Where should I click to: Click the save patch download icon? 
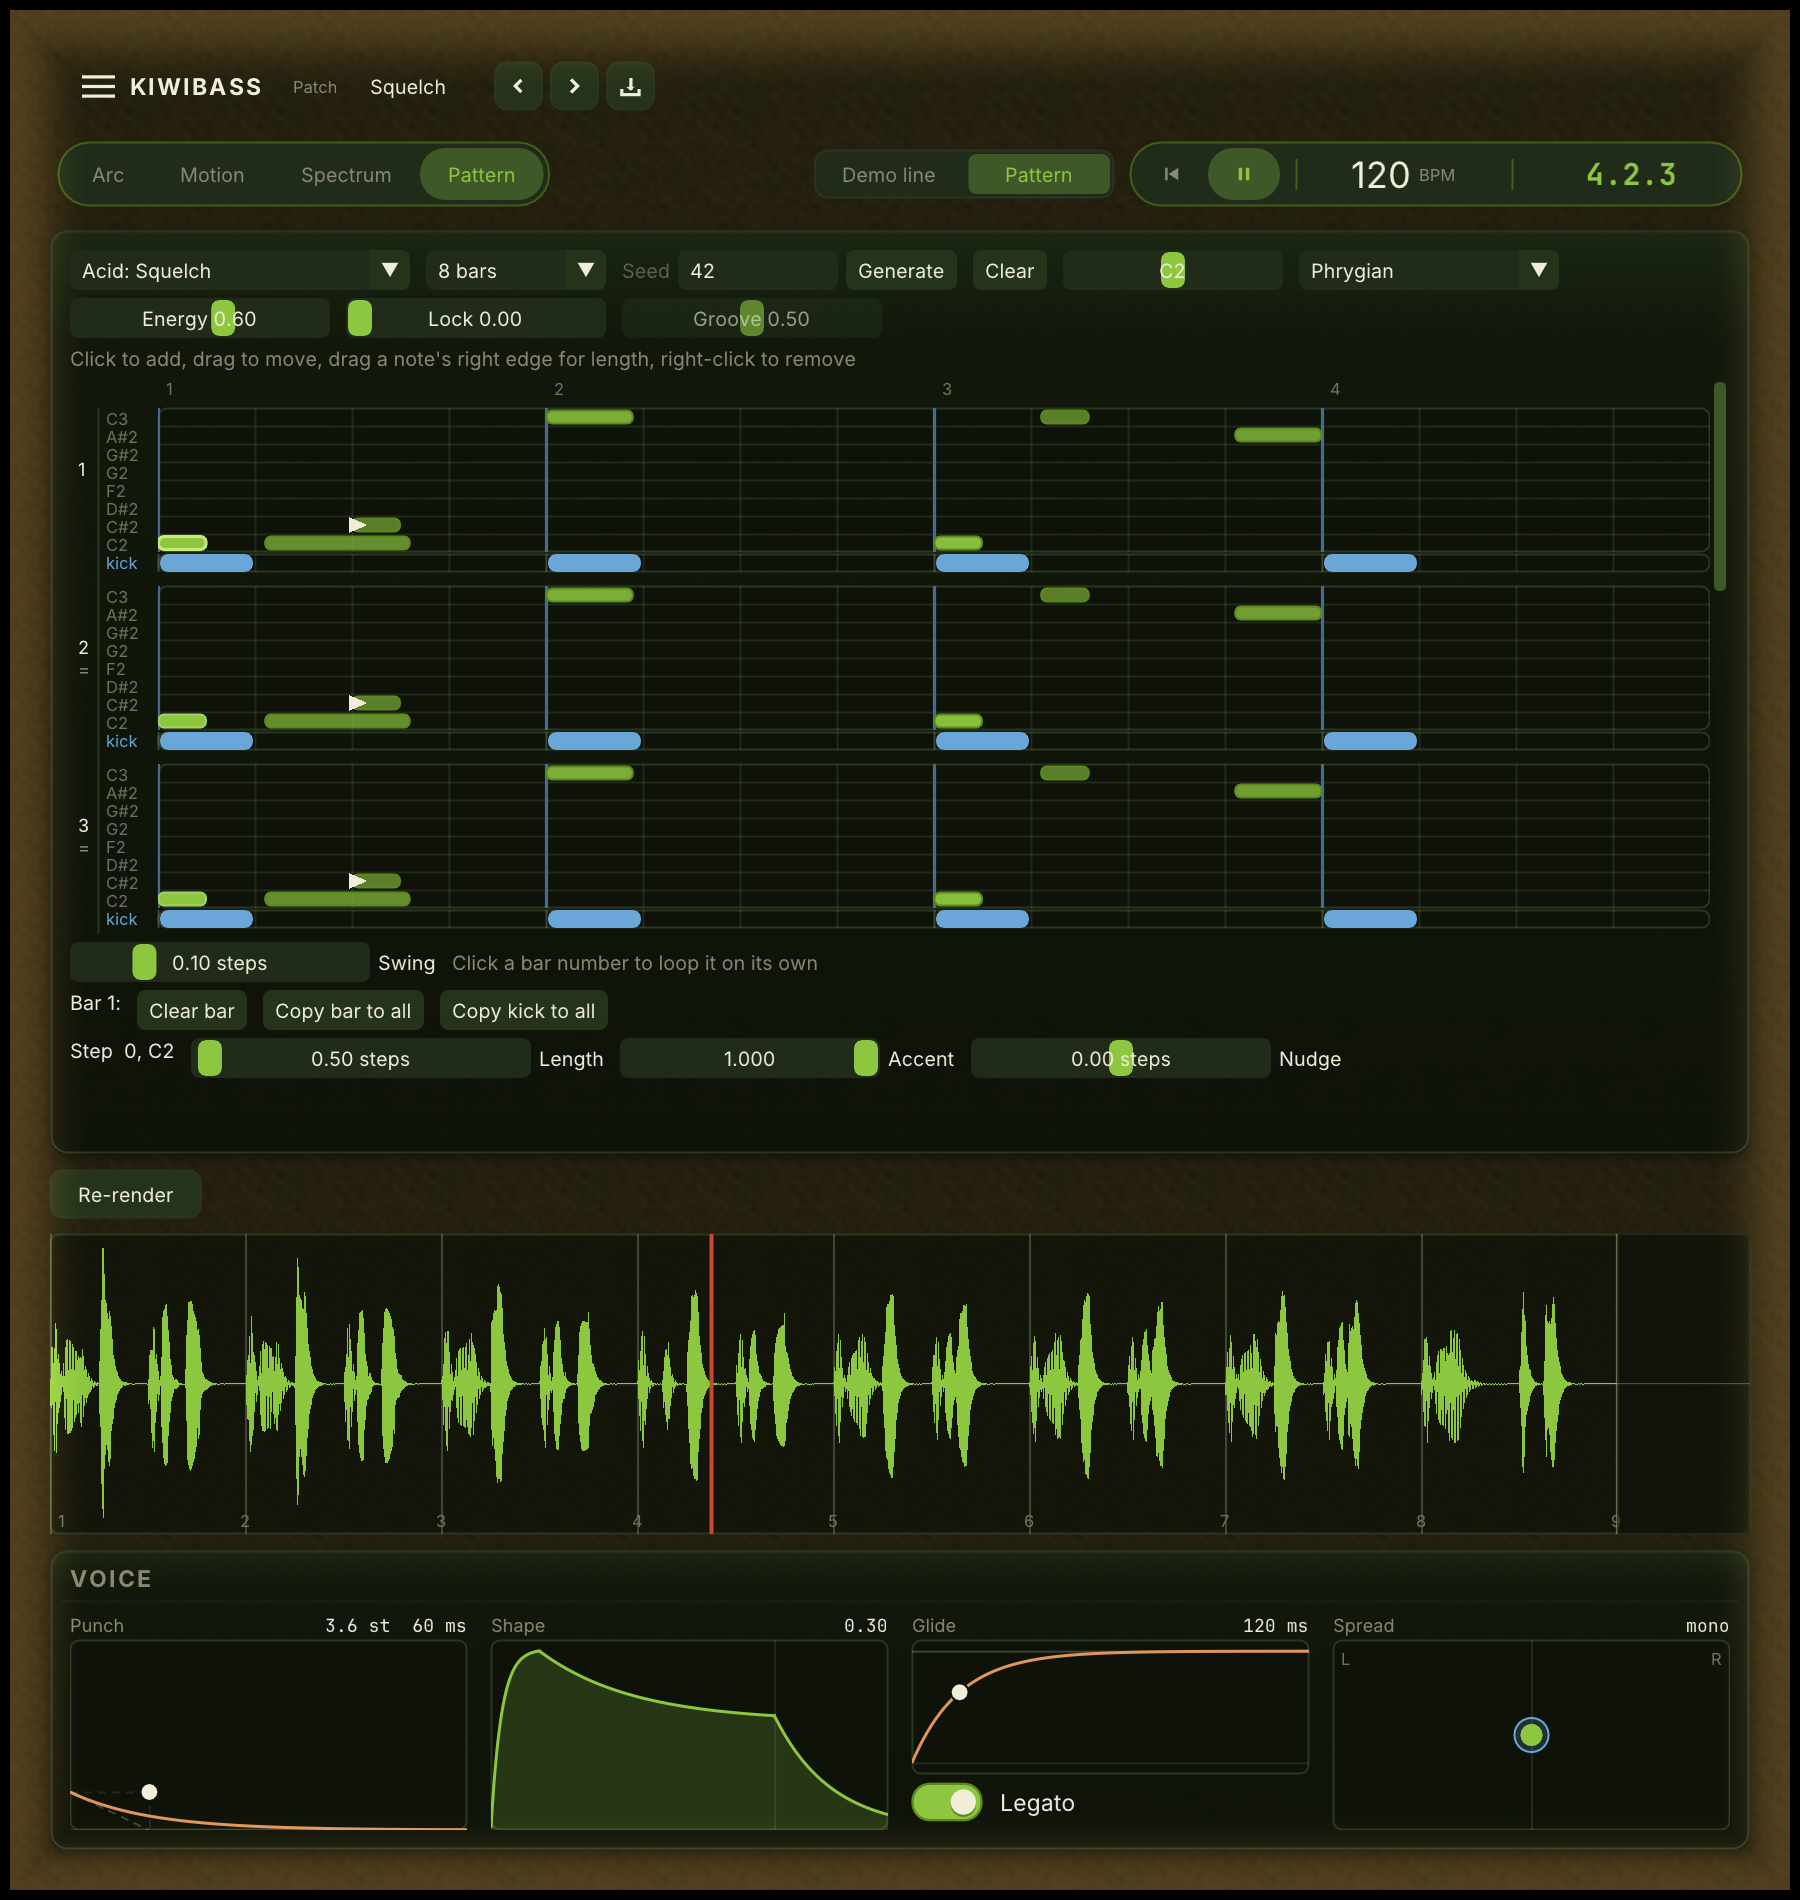point(630,86)
